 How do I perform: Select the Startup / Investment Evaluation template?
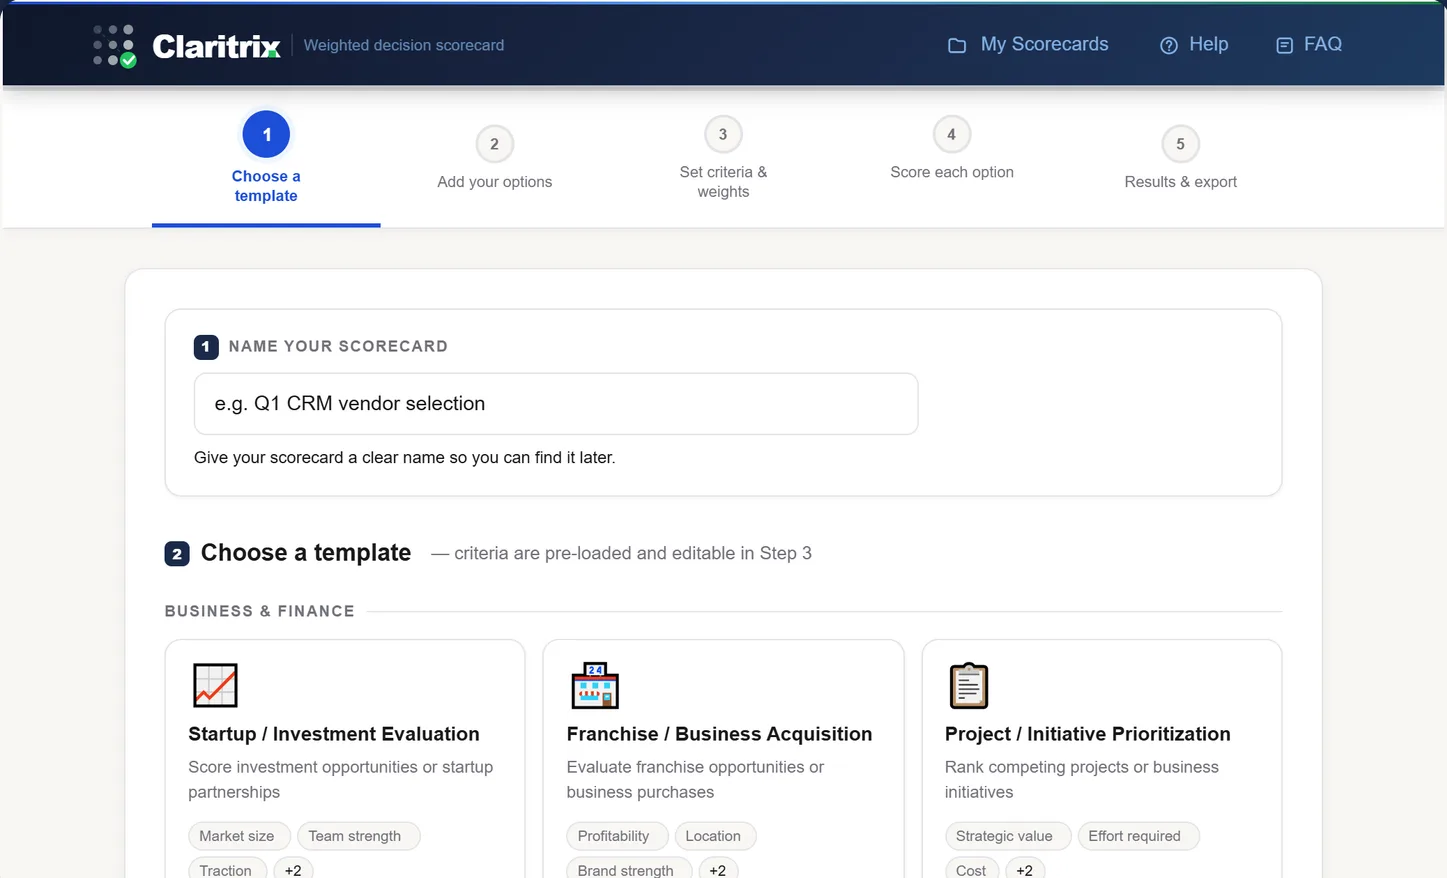click(x=345, y=760)
